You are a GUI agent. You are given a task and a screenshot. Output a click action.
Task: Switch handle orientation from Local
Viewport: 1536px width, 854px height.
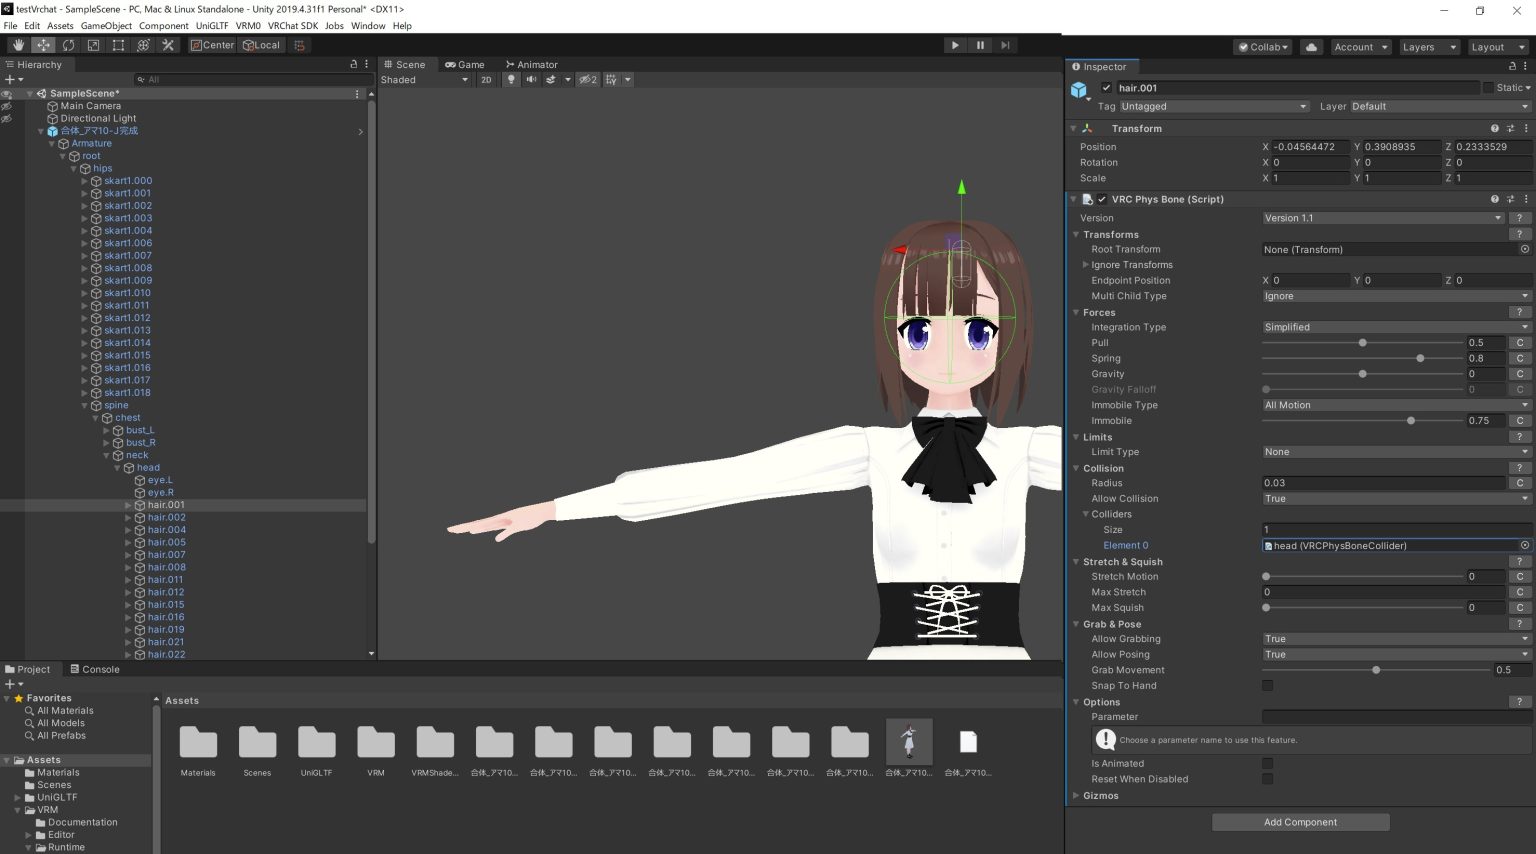click(x=261, y=44)
